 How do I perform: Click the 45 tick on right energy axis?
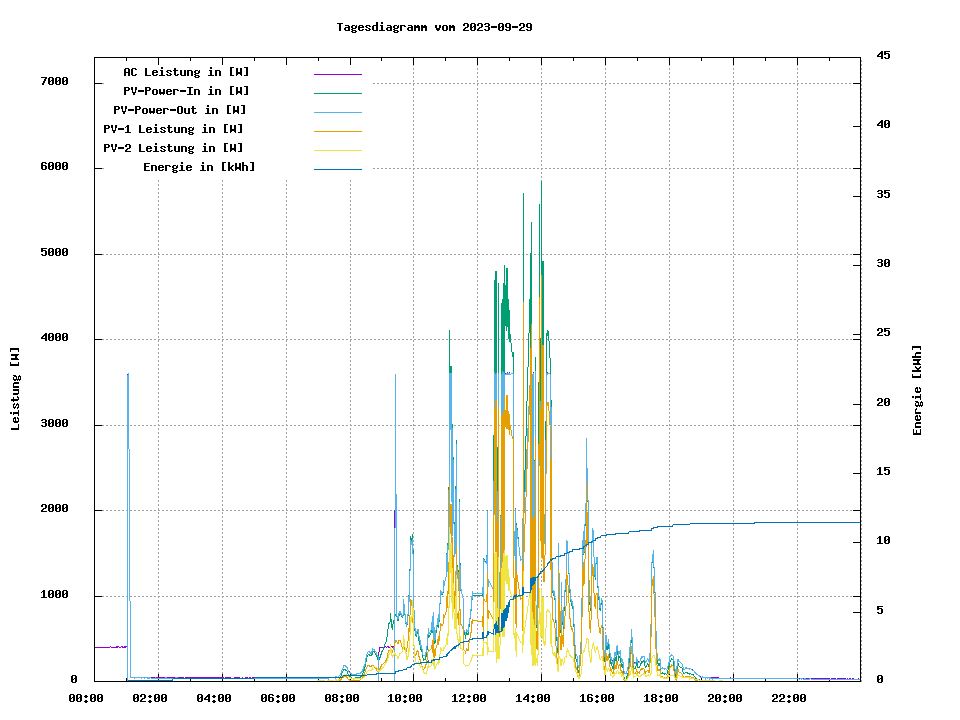(x=883, y=56)
